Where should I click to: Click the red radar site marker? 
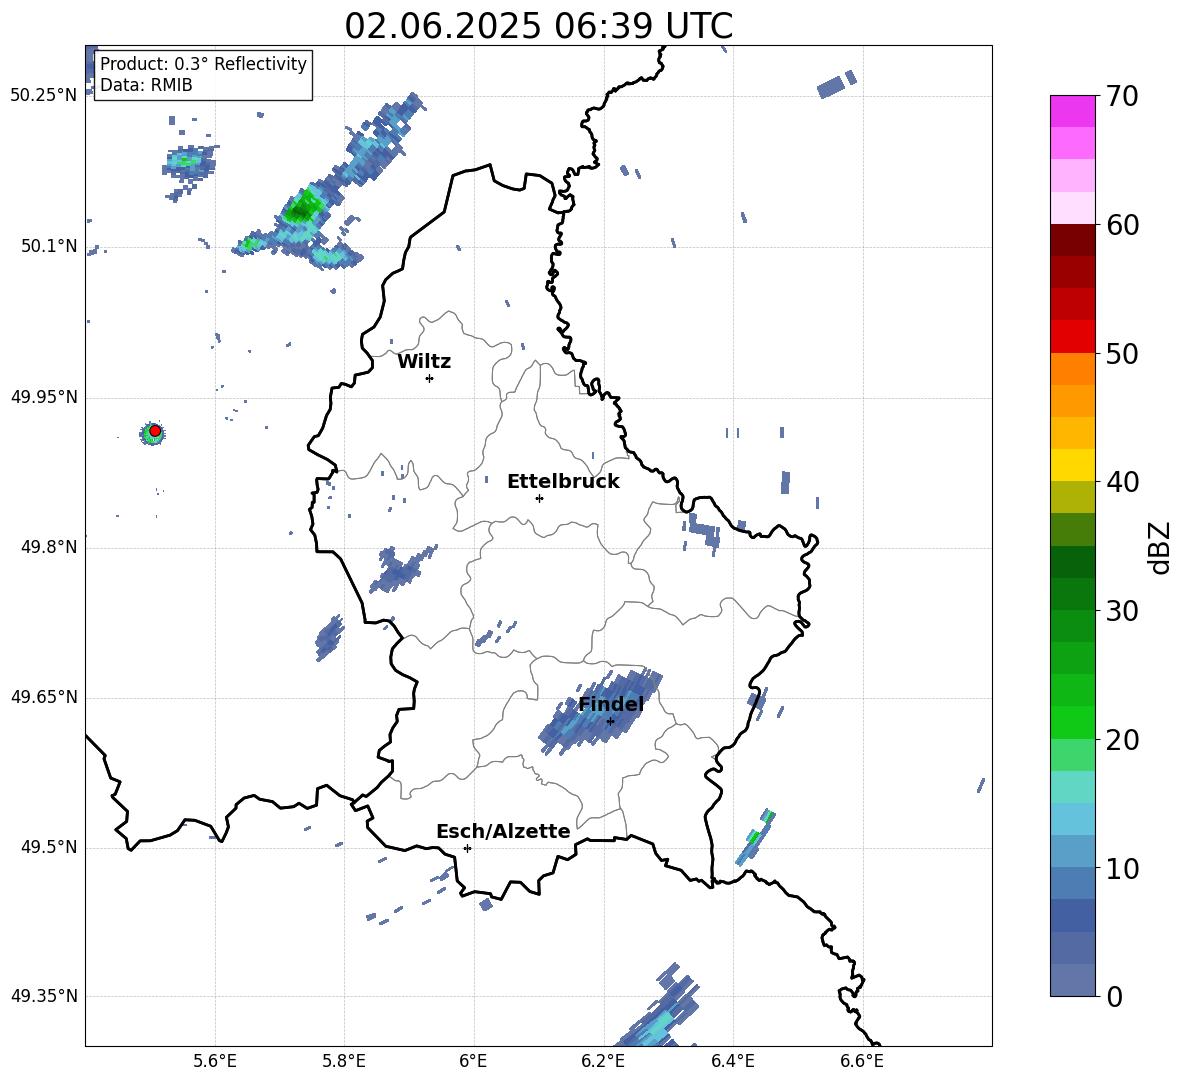[x=155, y=431]
